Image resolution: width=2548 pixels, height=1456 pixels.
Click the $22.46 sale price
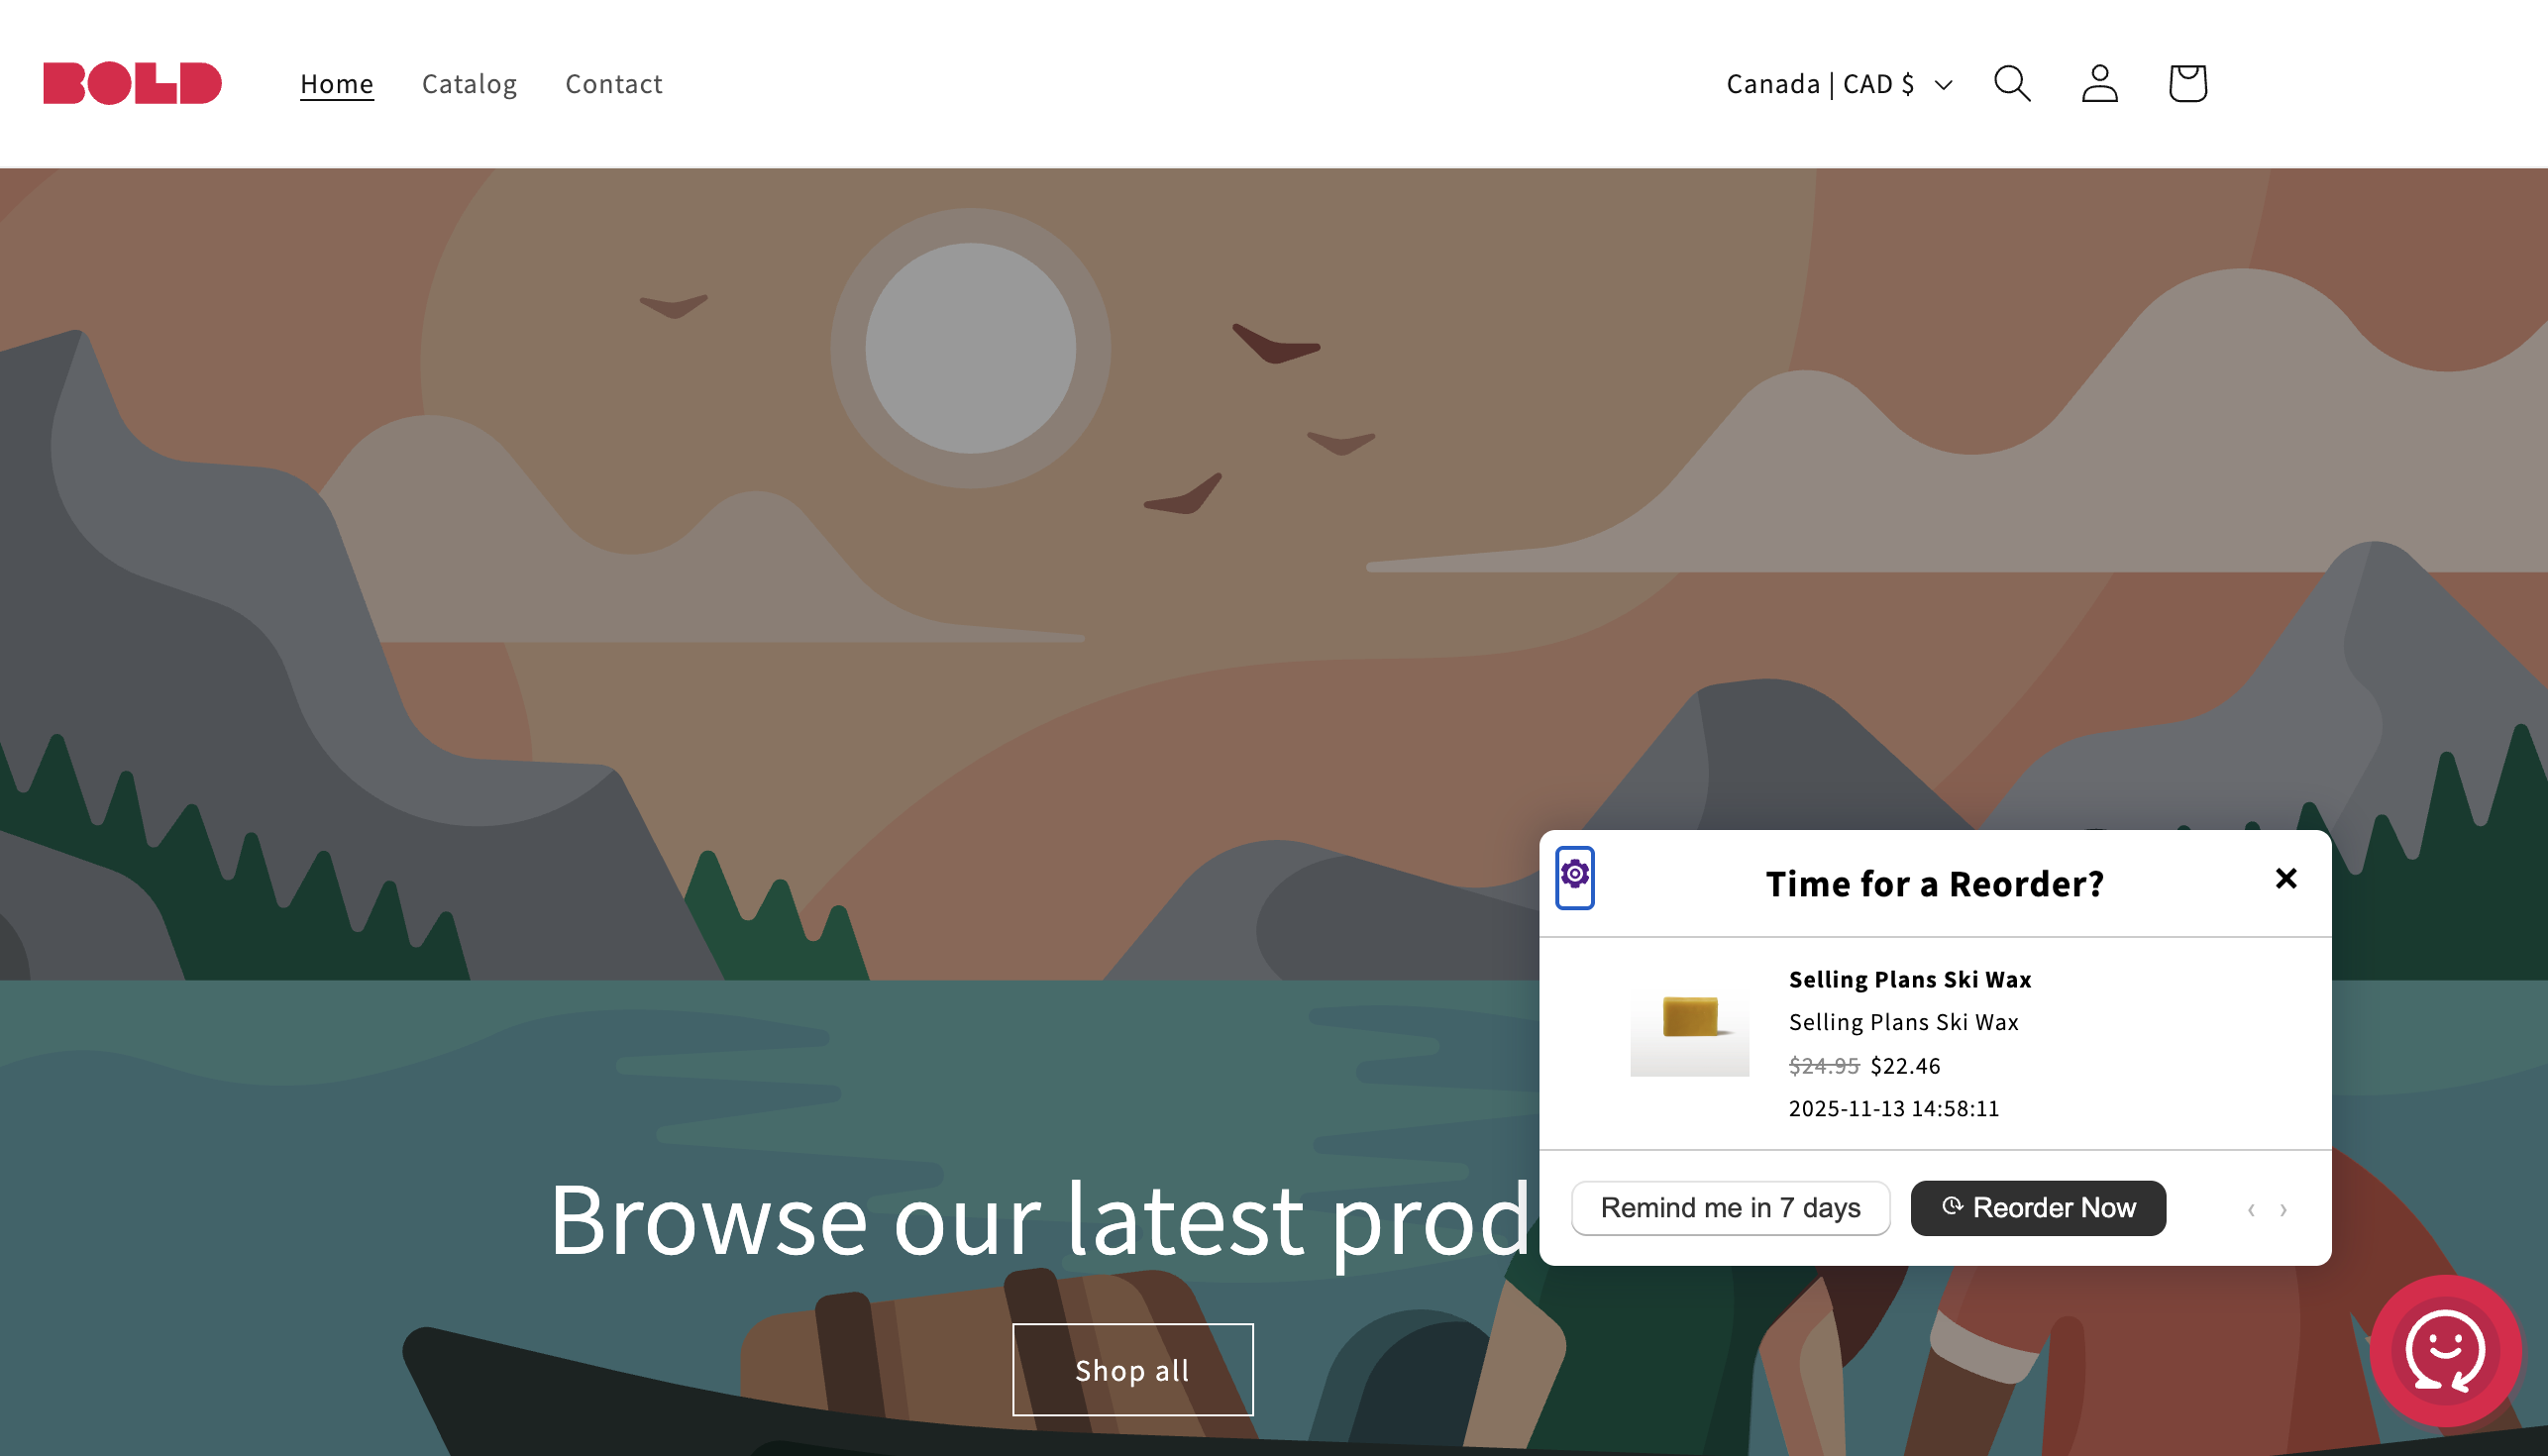[1905, 1066]
